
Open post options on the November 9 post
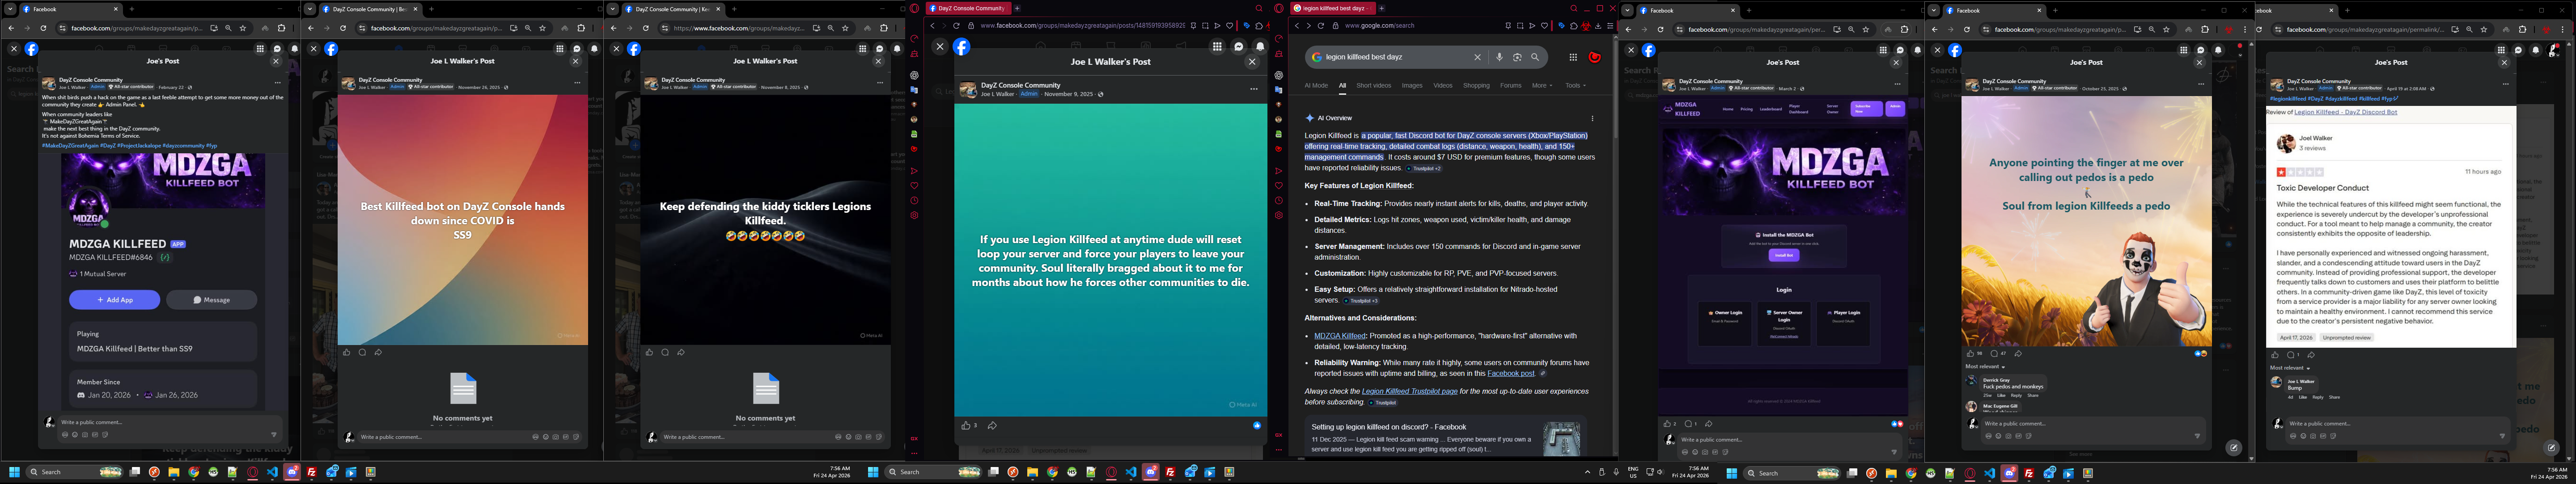[x=1253, y=89]
